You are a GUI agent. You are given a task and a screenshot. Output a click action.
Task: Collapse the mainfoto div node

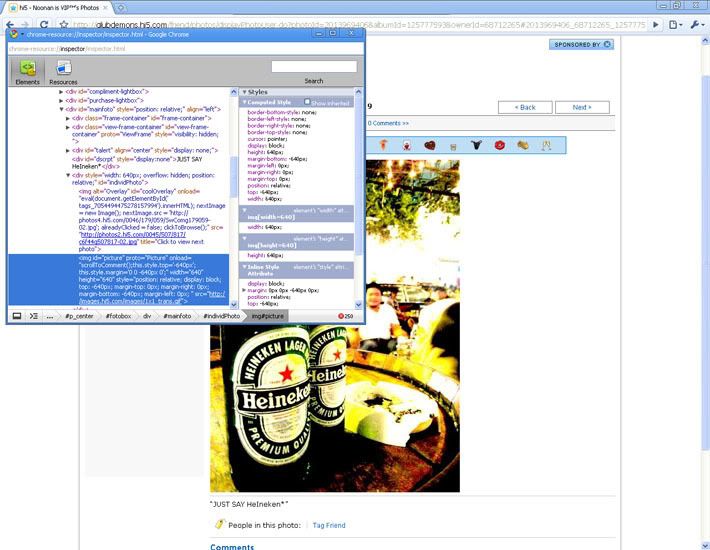pyautogui.click(x=61, y=109)
